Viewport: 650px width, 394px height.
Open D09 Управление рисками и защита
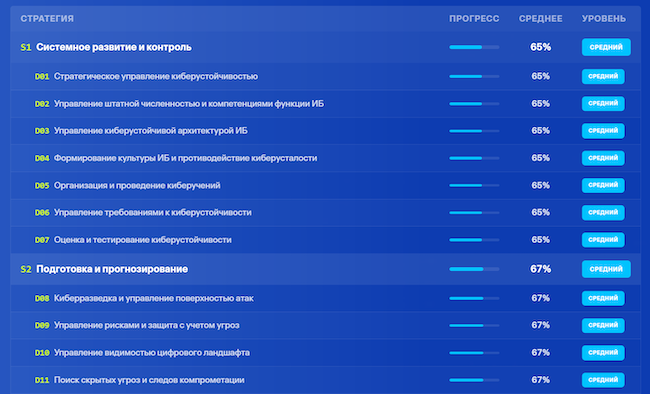point(325,326)
